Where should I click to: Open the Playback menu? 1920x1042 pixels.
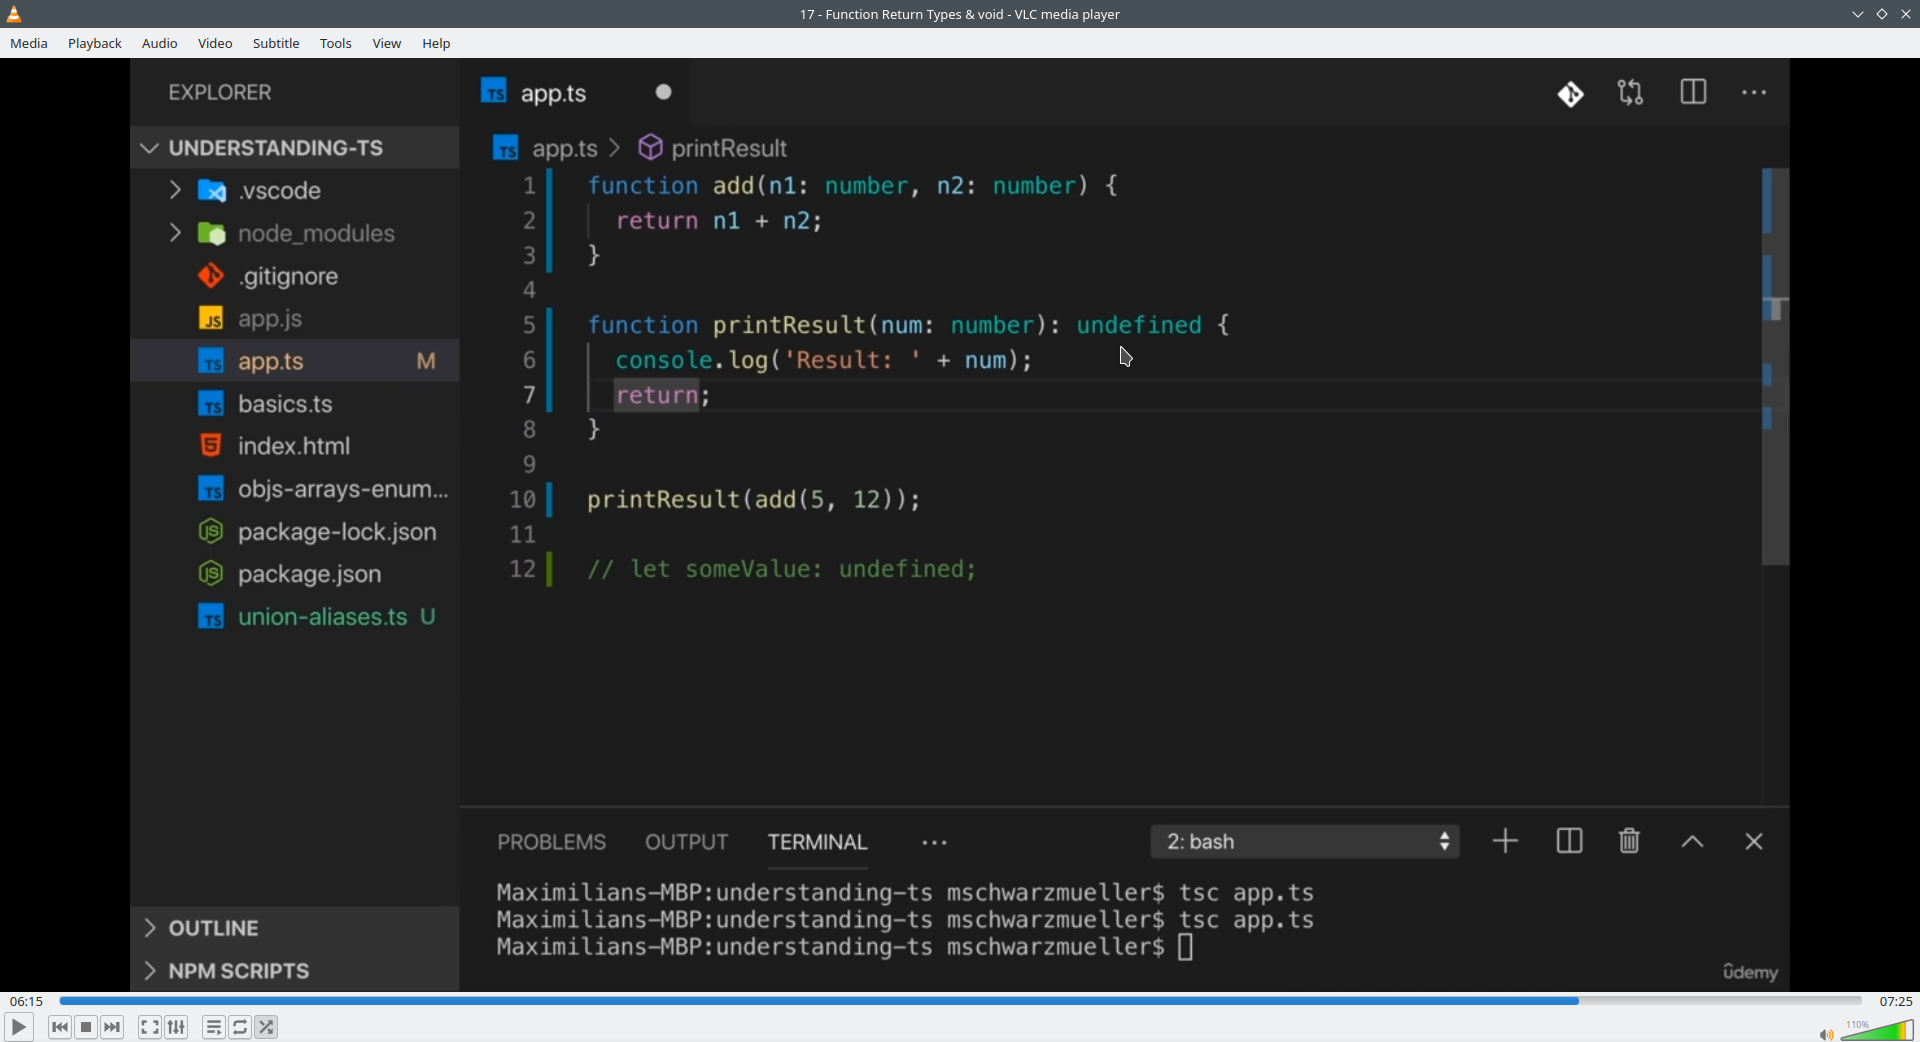pyautogui.click(x=95, y=44)
